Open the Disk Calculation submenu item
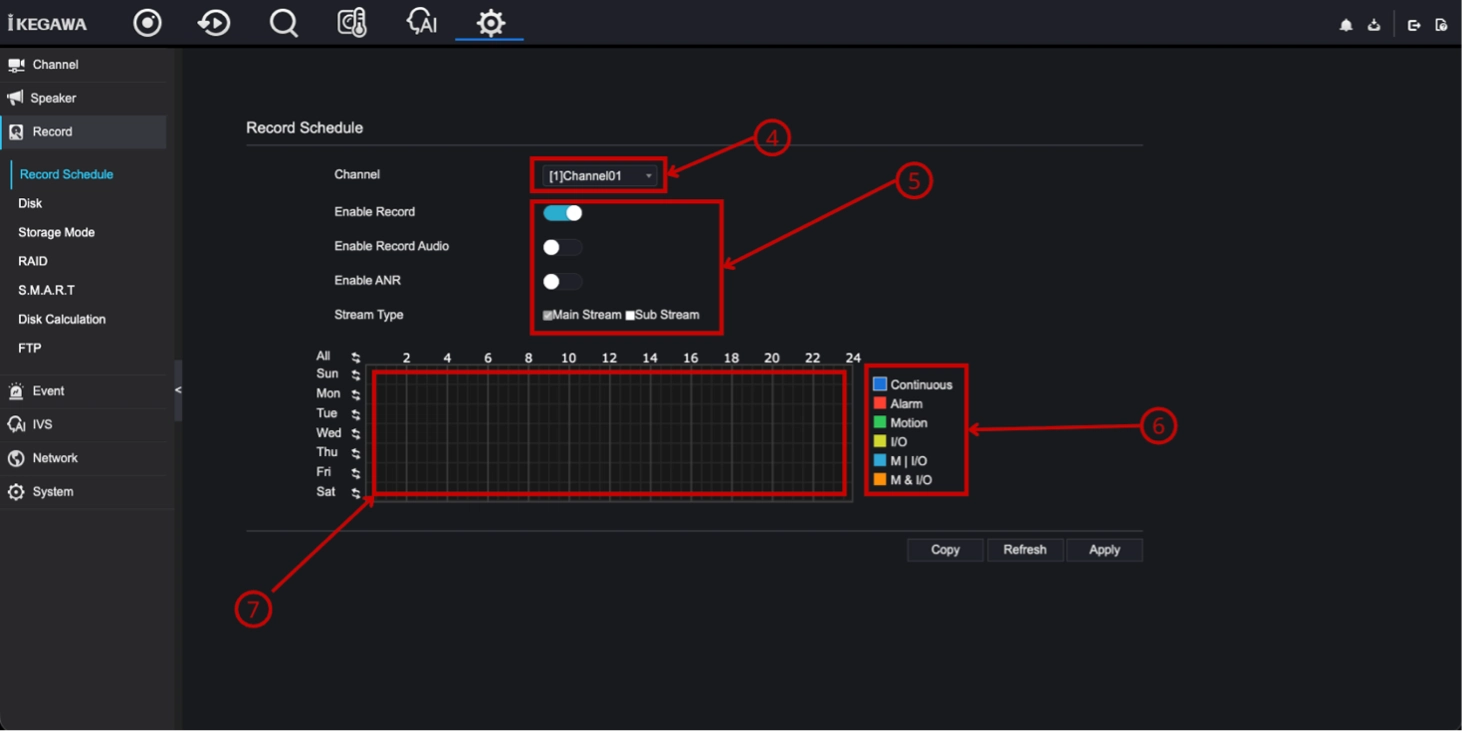Image resolution: width=1466 pixels, height=733 pixels. (62, 320)
